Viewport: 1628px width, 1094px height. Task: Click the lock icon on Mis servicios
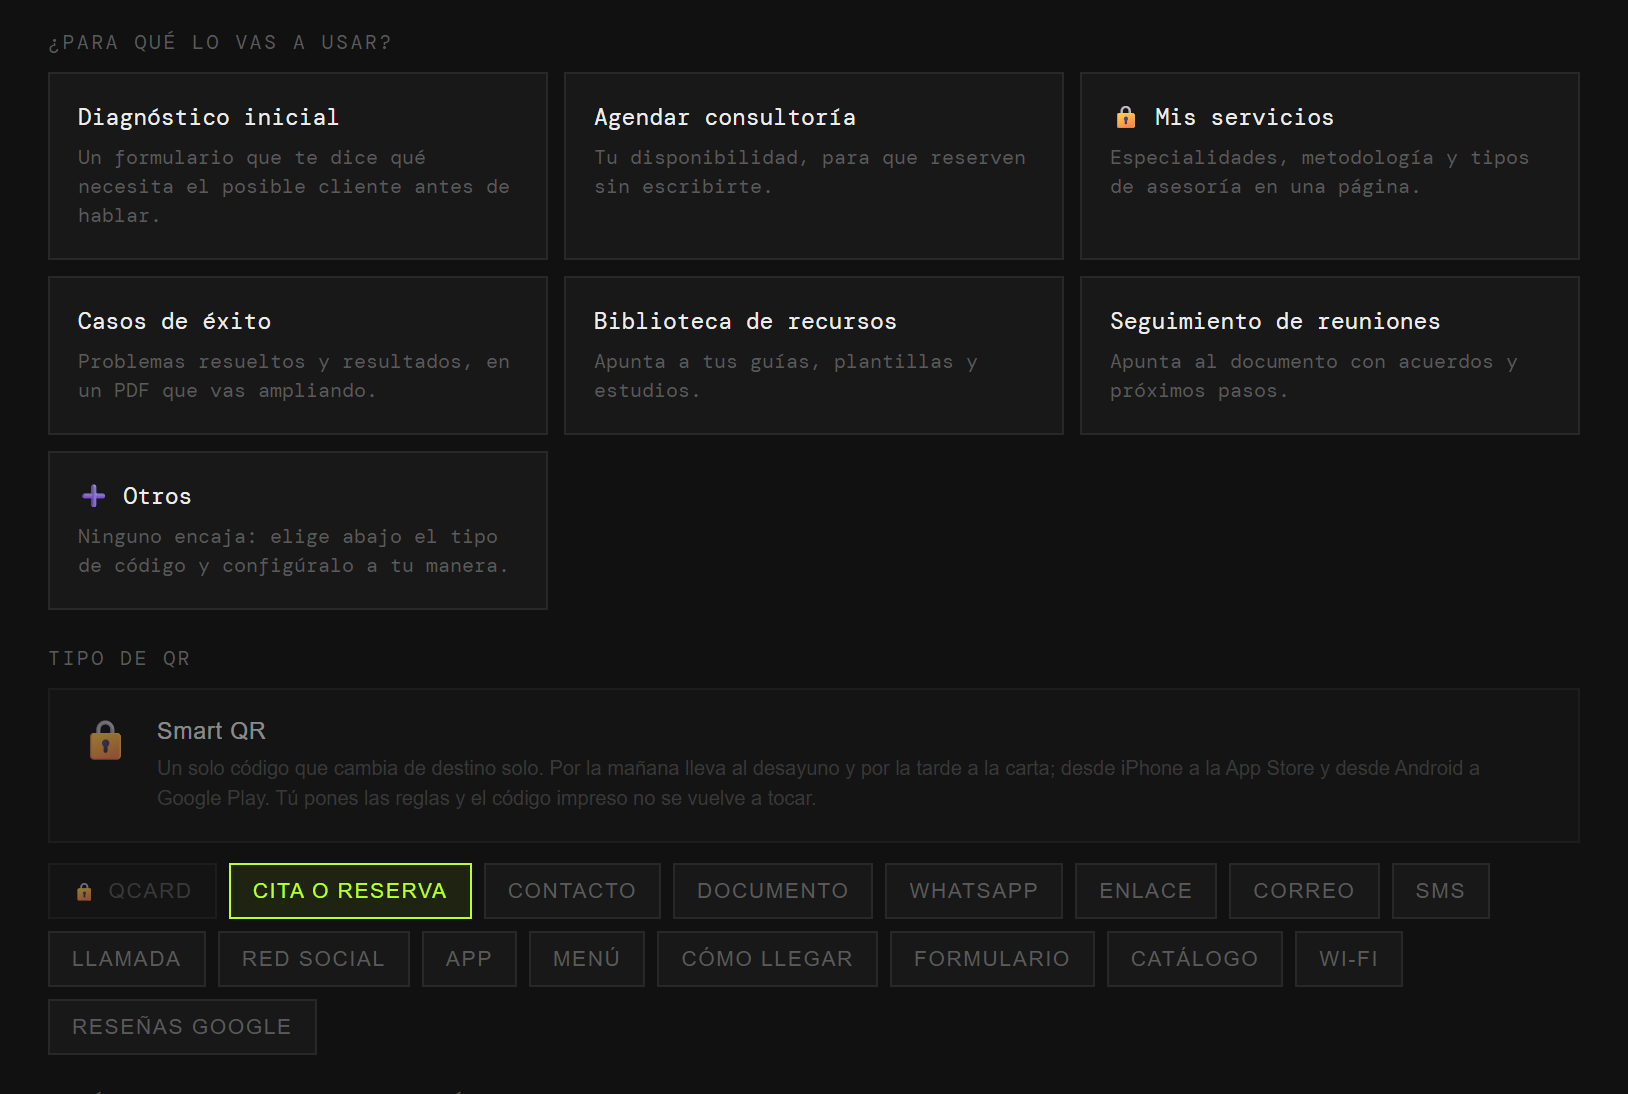coord(1126,117)
